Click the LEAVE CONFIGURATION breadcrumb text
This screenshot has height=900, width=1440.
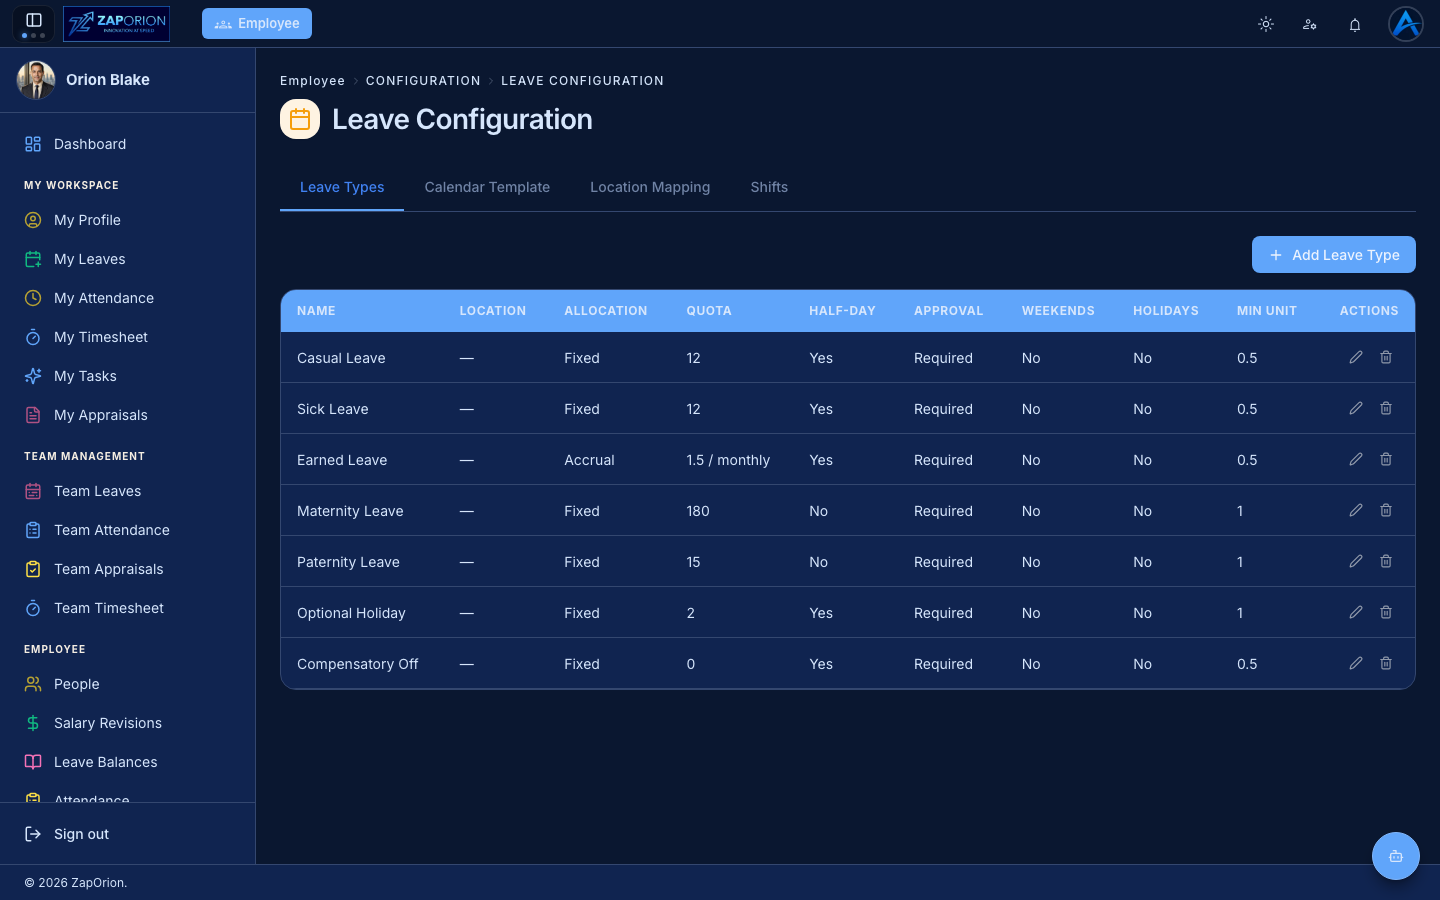click(582, 81)
